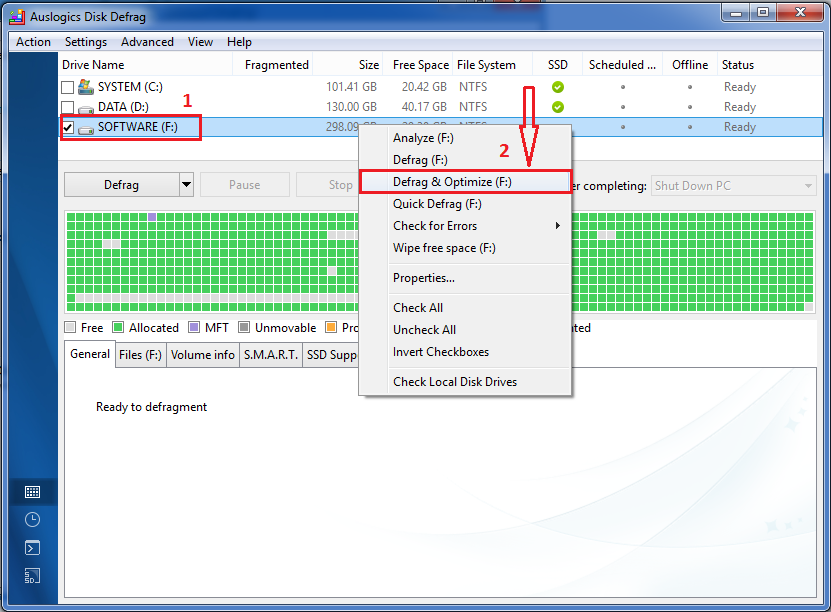Open the Advanced menu
This screenshot has width=831, height=612.
point(147,42)
